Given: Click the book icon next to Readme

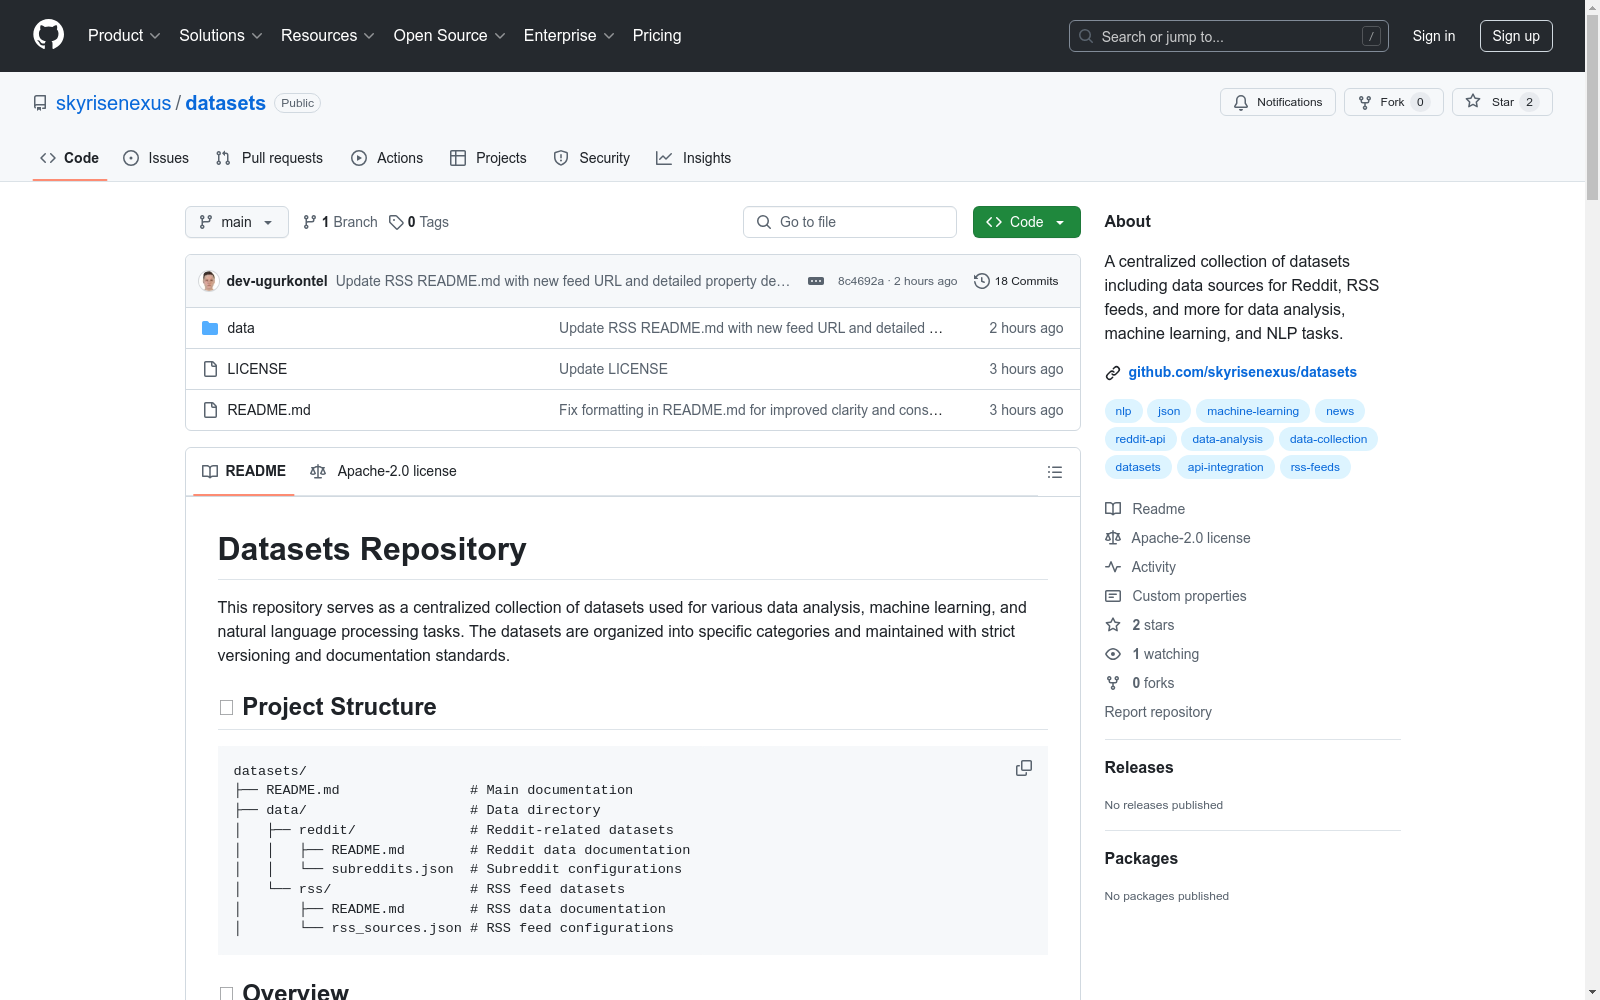Looking at the screenshot, I should point(1113,509).
